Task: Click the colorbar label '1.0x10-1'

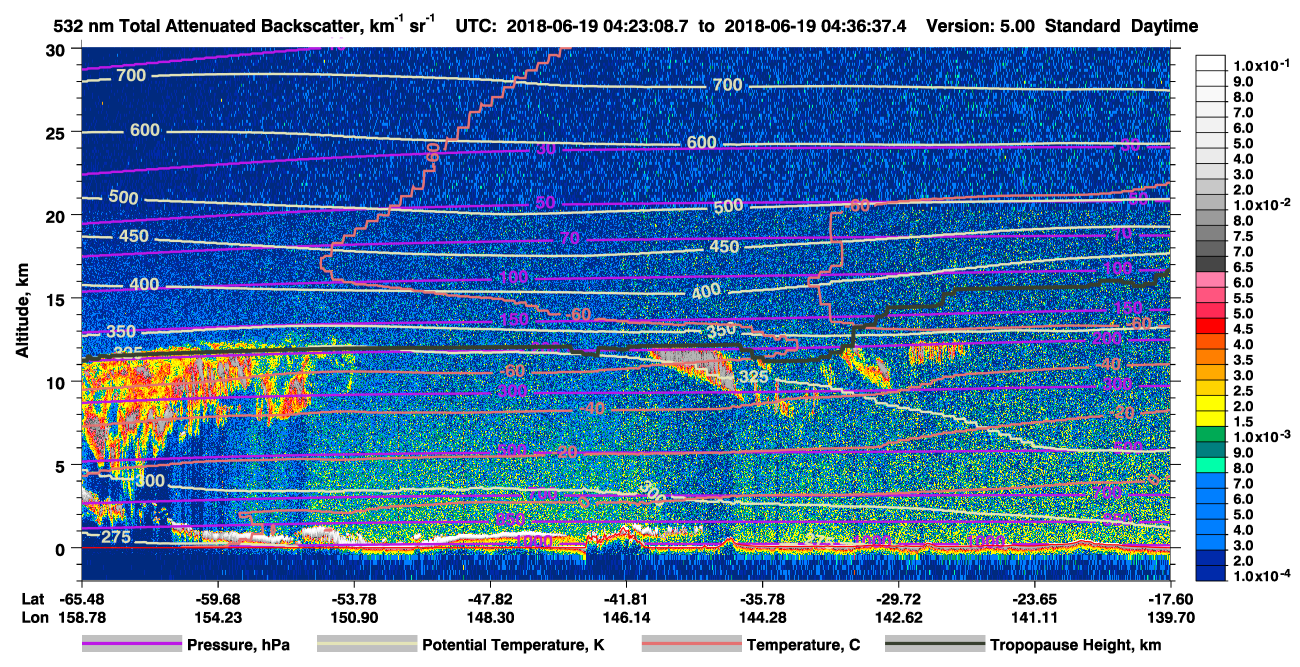Action: click(x=1261, y=65)
